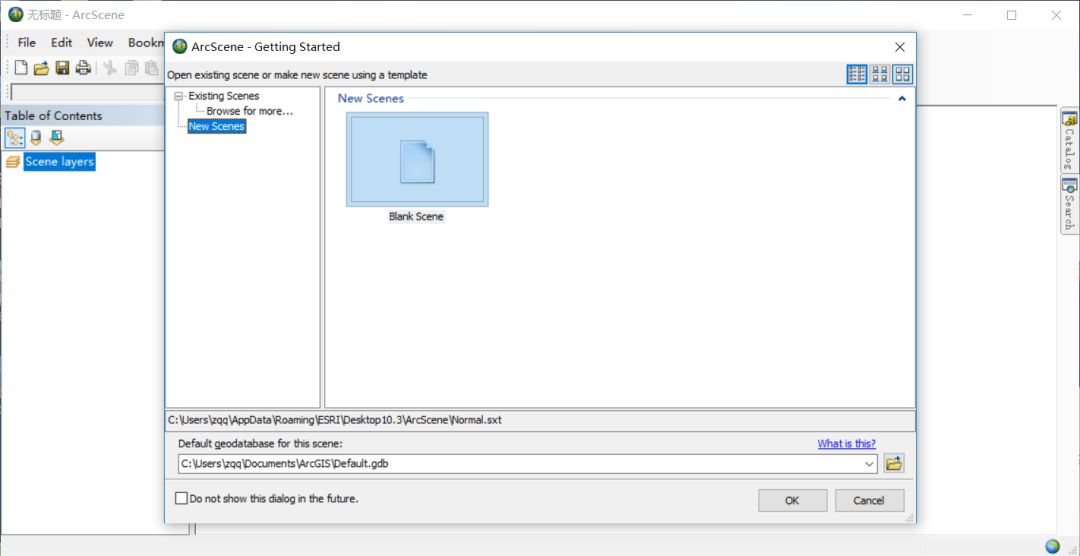The image size is (1080, 556).
Task: Click the New scene document icon
Action: pos(21,67)
